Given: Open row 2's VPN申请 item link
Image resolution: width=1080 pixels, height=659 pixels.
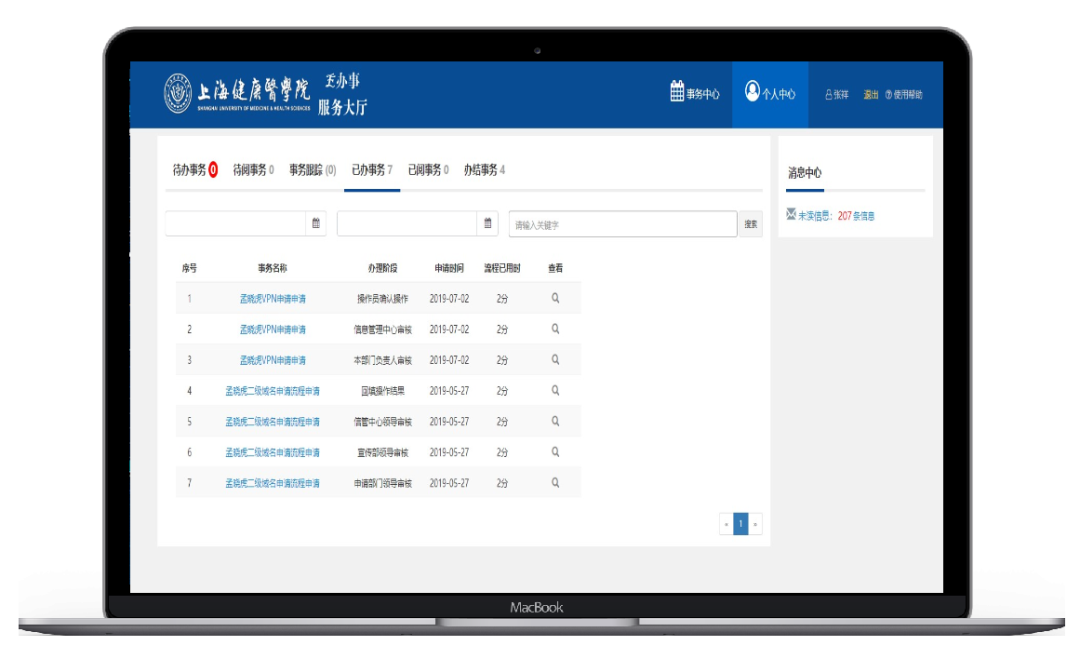Looking at the screenshot, I should click(272, 329).
